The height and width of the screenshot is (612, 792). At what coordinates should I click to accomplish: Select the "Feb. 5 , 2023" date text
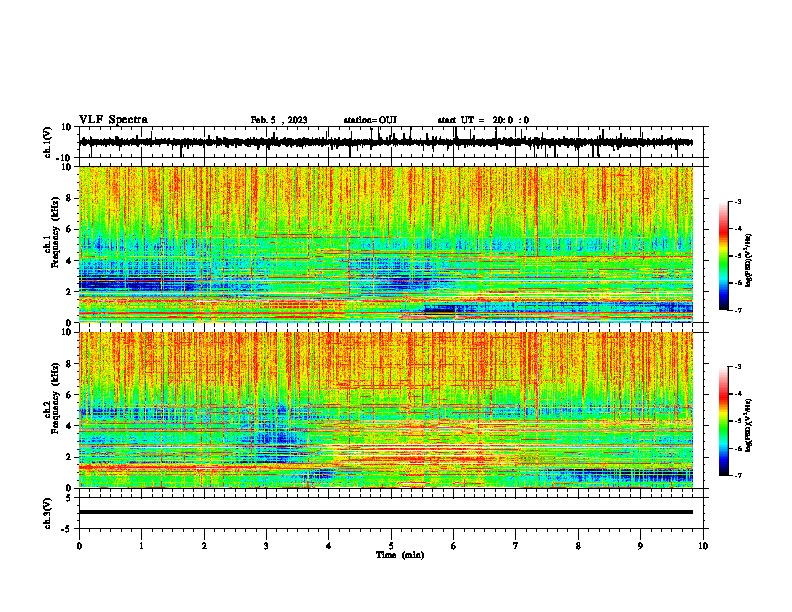279,120
